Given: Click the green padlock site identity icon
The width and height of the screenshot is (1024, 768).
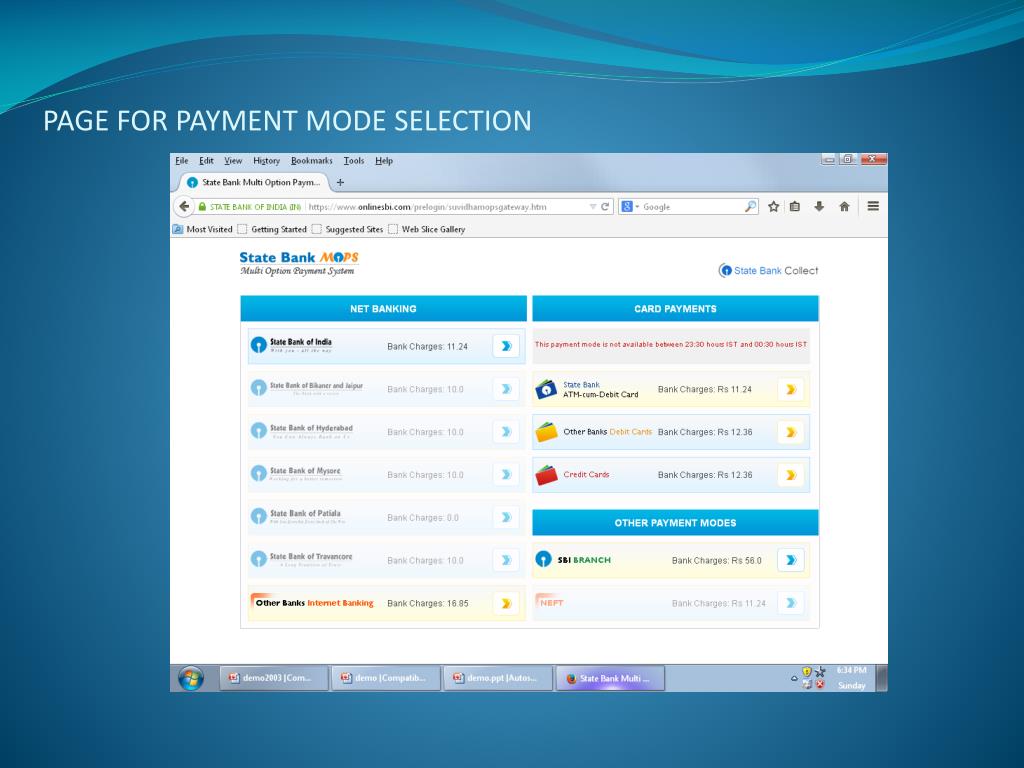Looking at the screenshot, I should (x=202, y=206).
